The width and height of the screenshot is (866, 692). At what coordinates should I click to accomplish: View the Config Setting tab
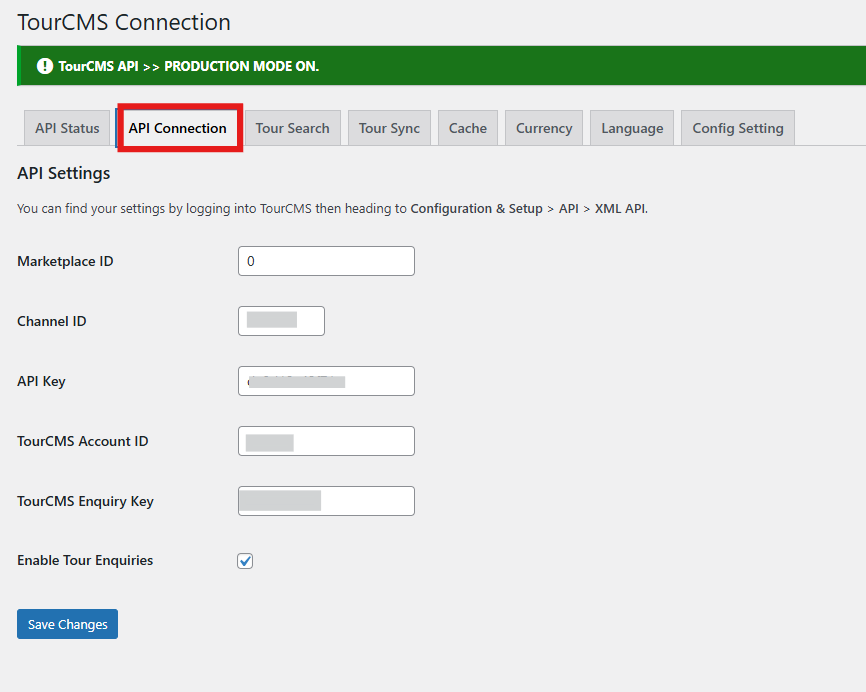click(738, 128)
